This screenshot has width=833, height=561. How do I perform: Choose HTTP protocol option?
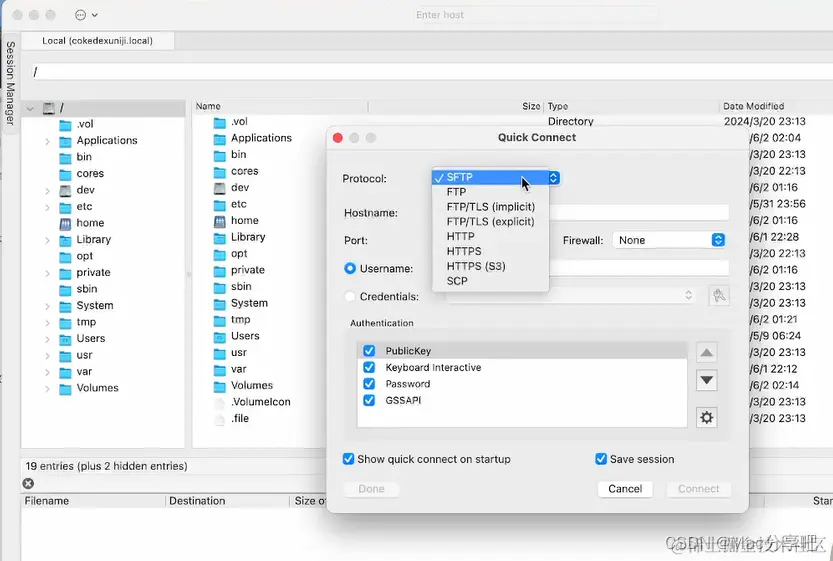(x=490, y=236)
